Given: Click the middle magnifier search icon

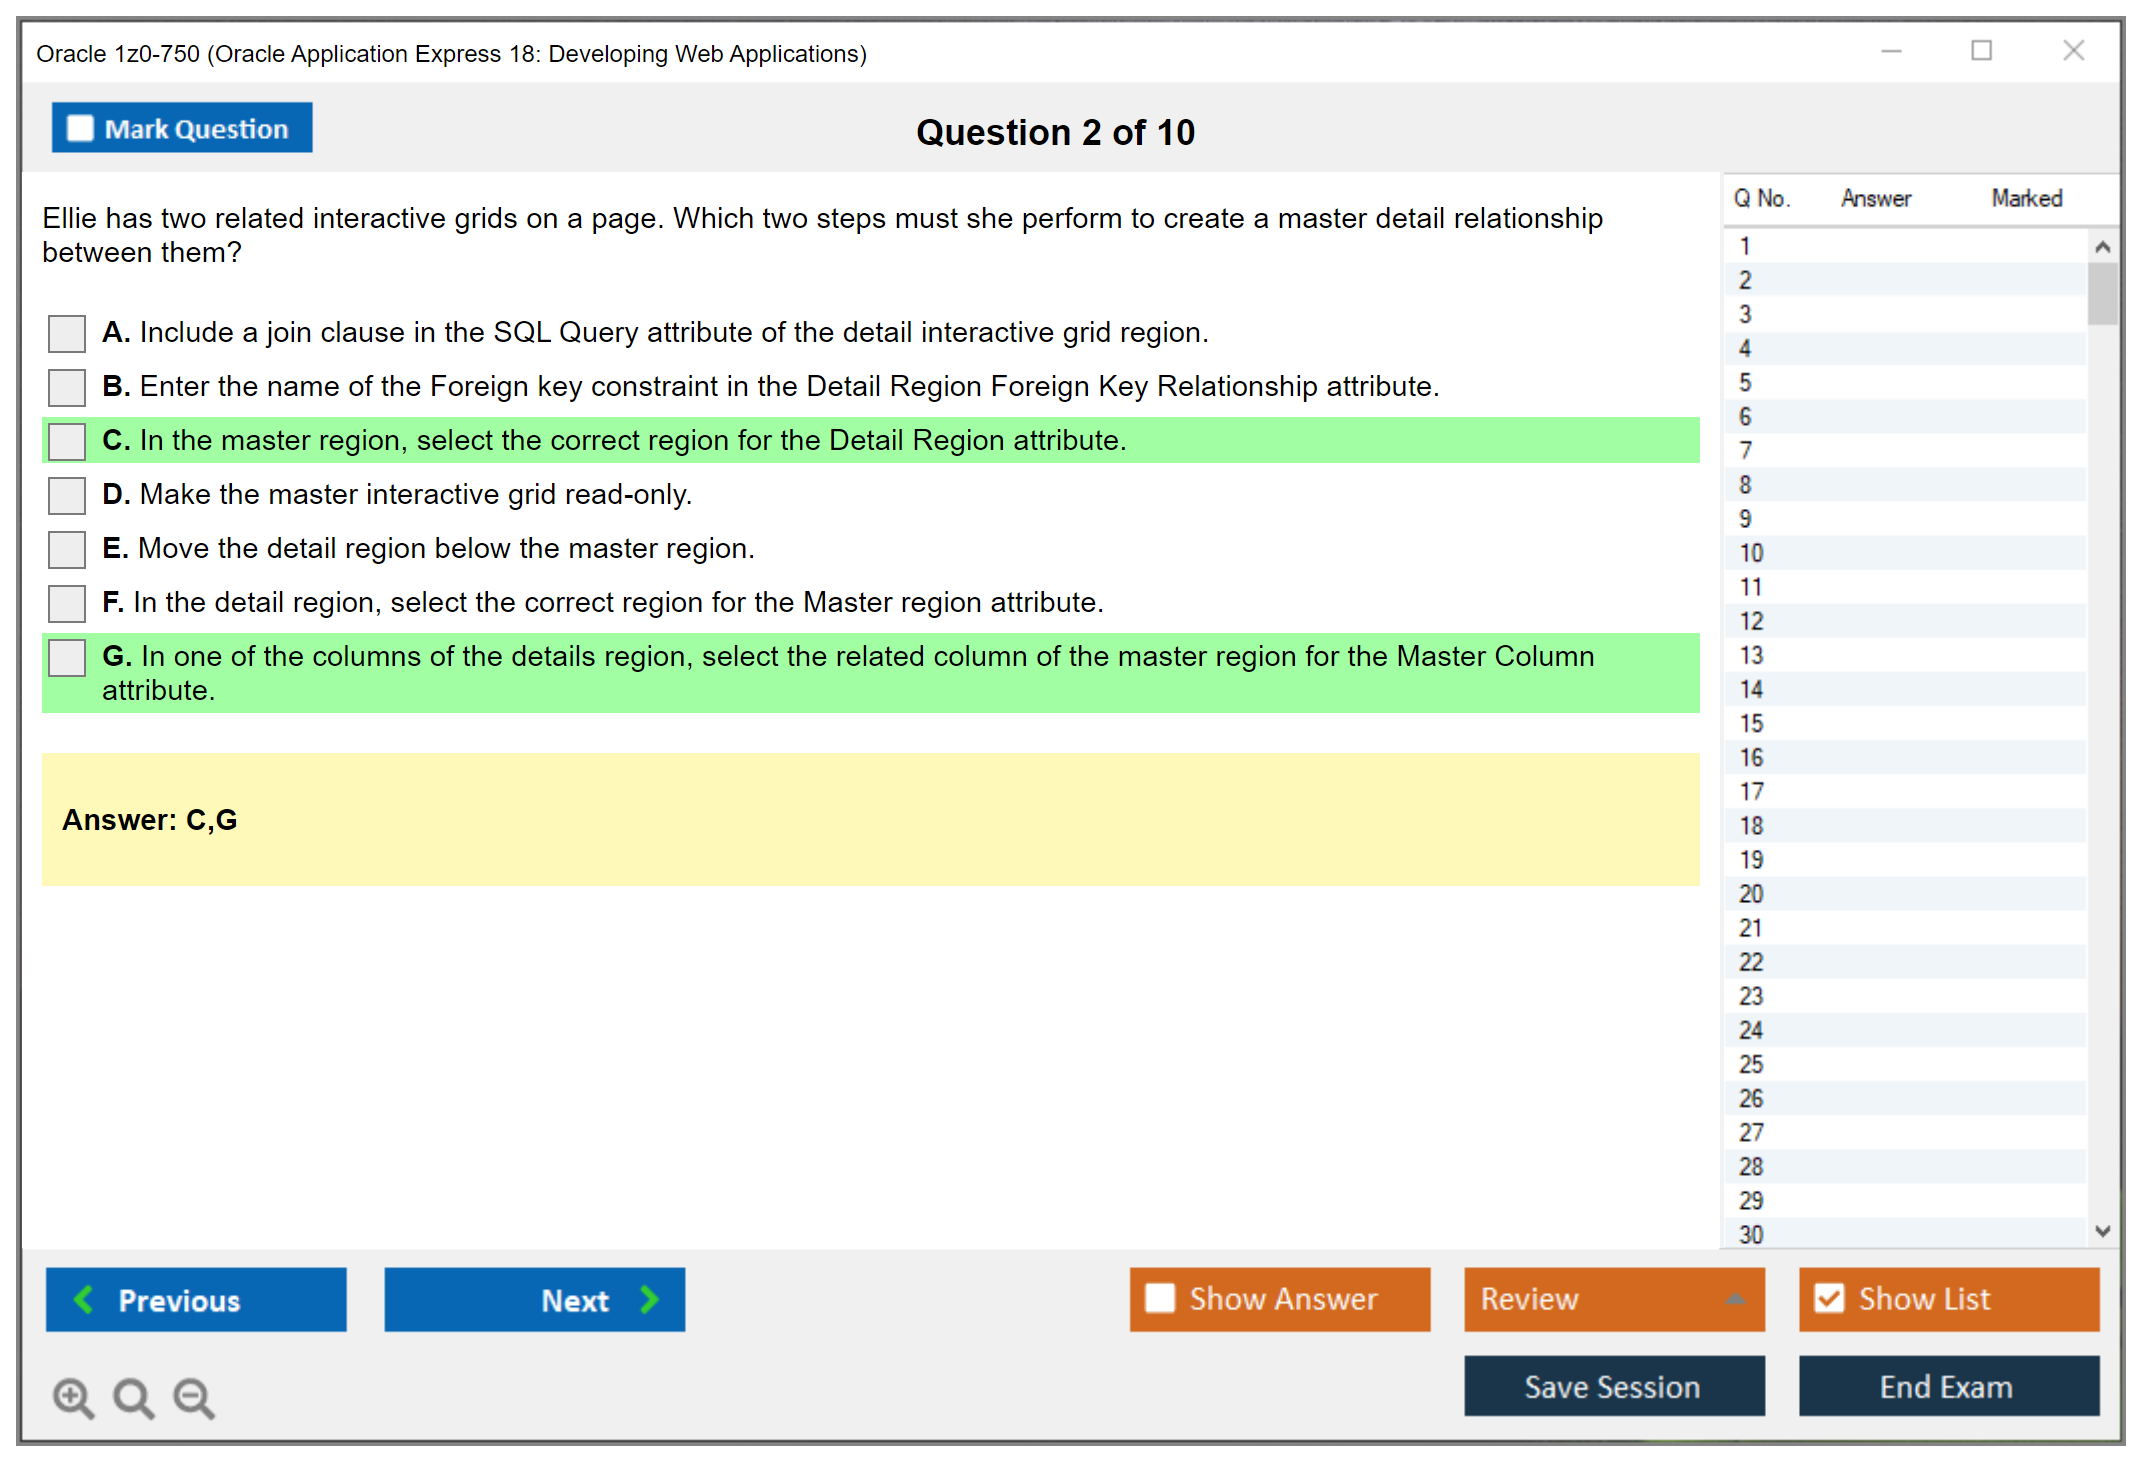Looking at the screenshot, I should pyautogui.click(x=133, y=1398).
